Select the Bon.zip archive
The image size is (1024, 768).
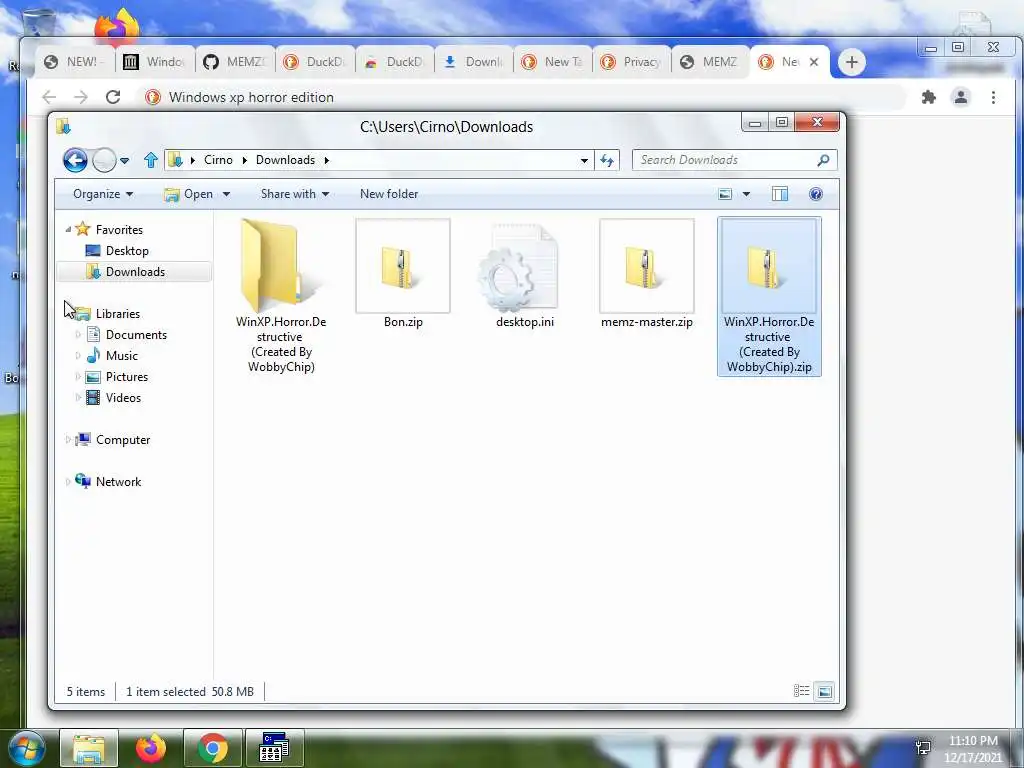point(403,274)
